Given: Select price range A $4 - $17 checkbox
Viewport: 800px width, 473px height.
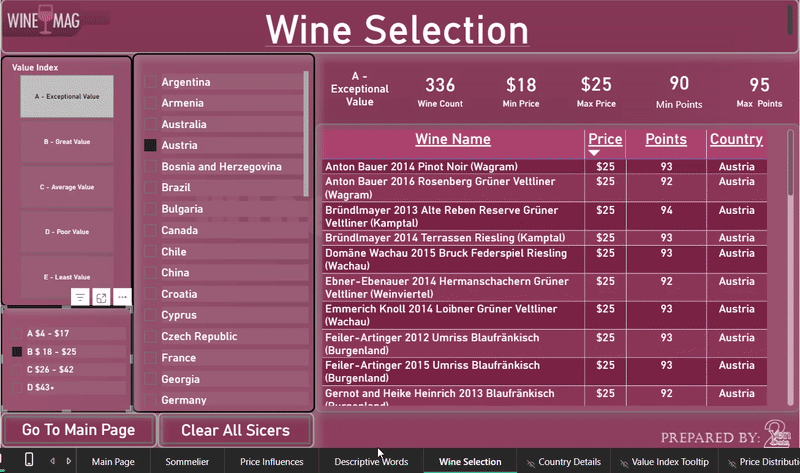Looking at the screenshot, I should [17, 334].
